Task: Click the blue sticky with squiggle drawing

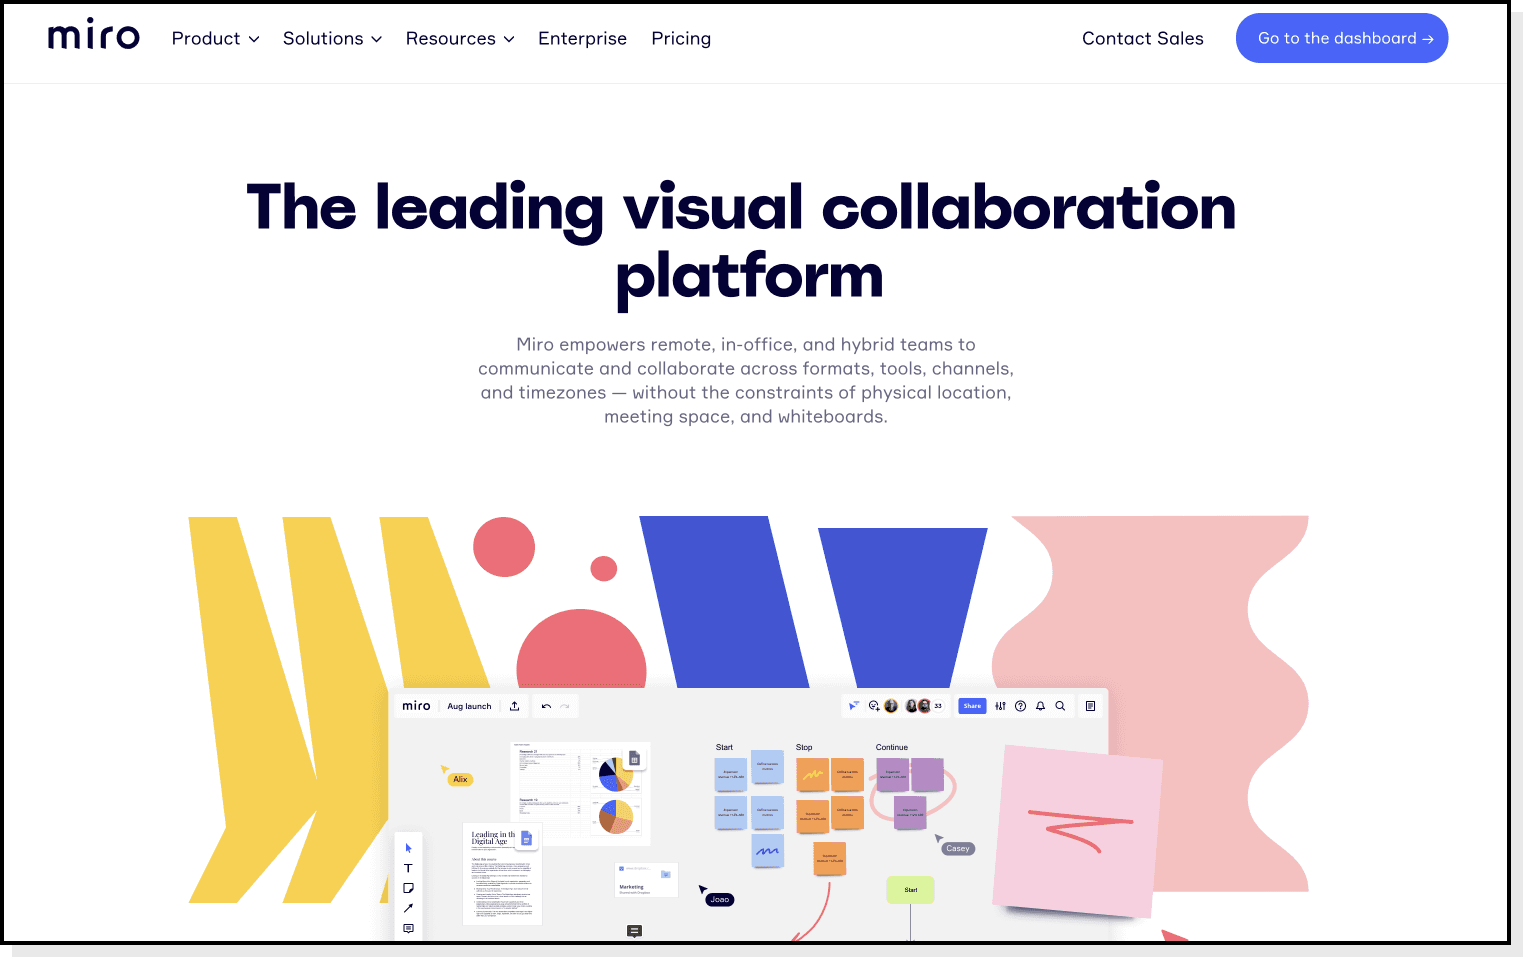Action: click(x=767, y=850)
